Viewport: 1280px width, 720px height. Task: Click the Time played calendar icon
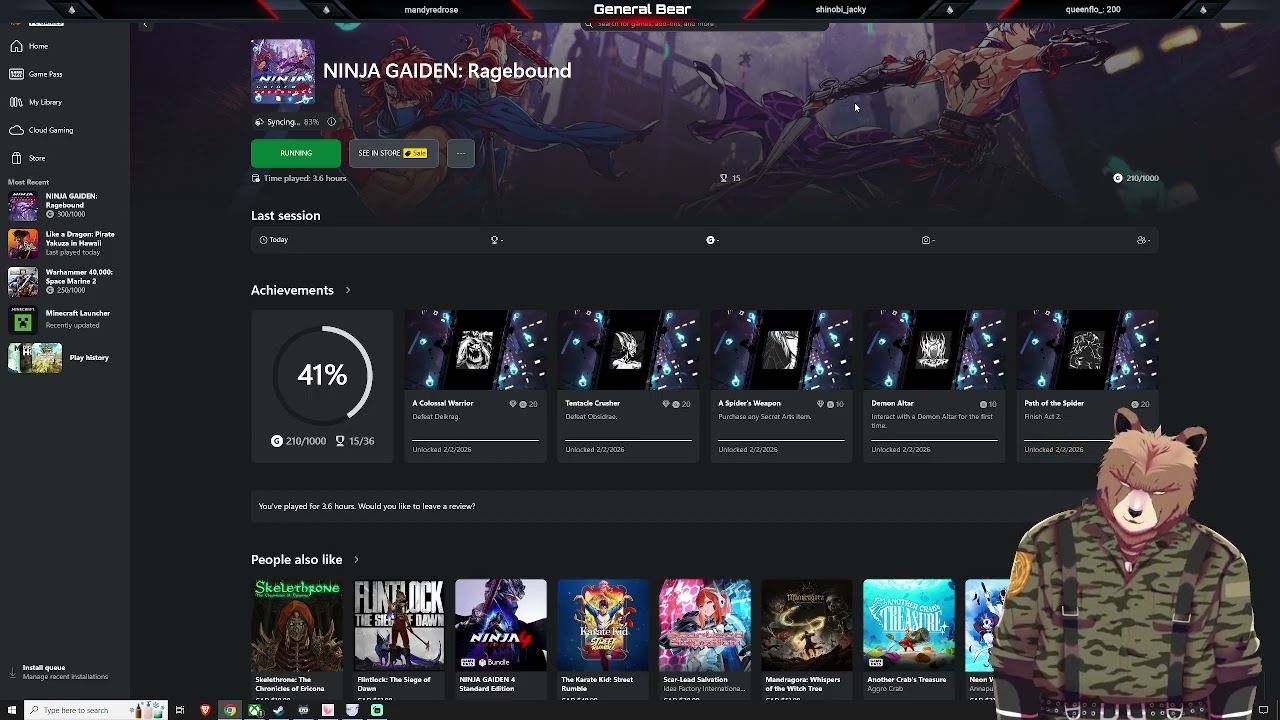(255, 178)
